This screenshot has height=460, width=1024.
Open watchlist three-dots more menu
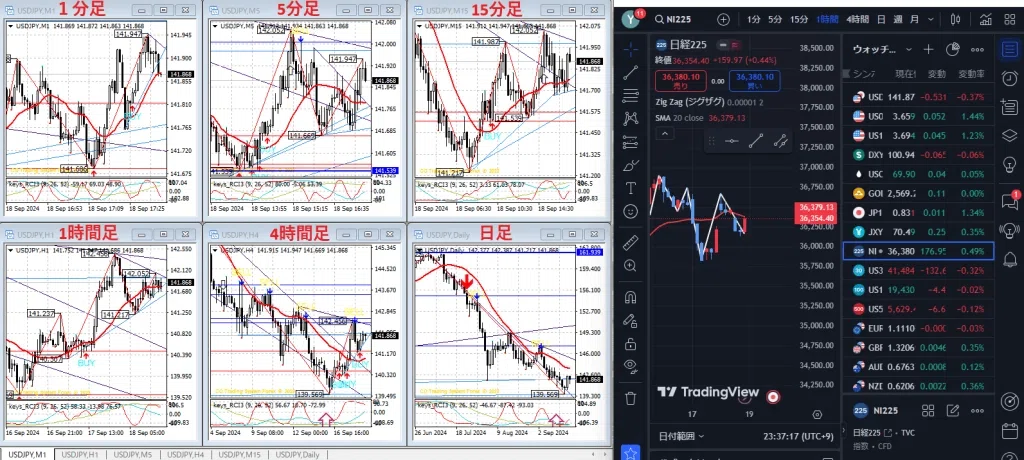[x=977, y=49]
